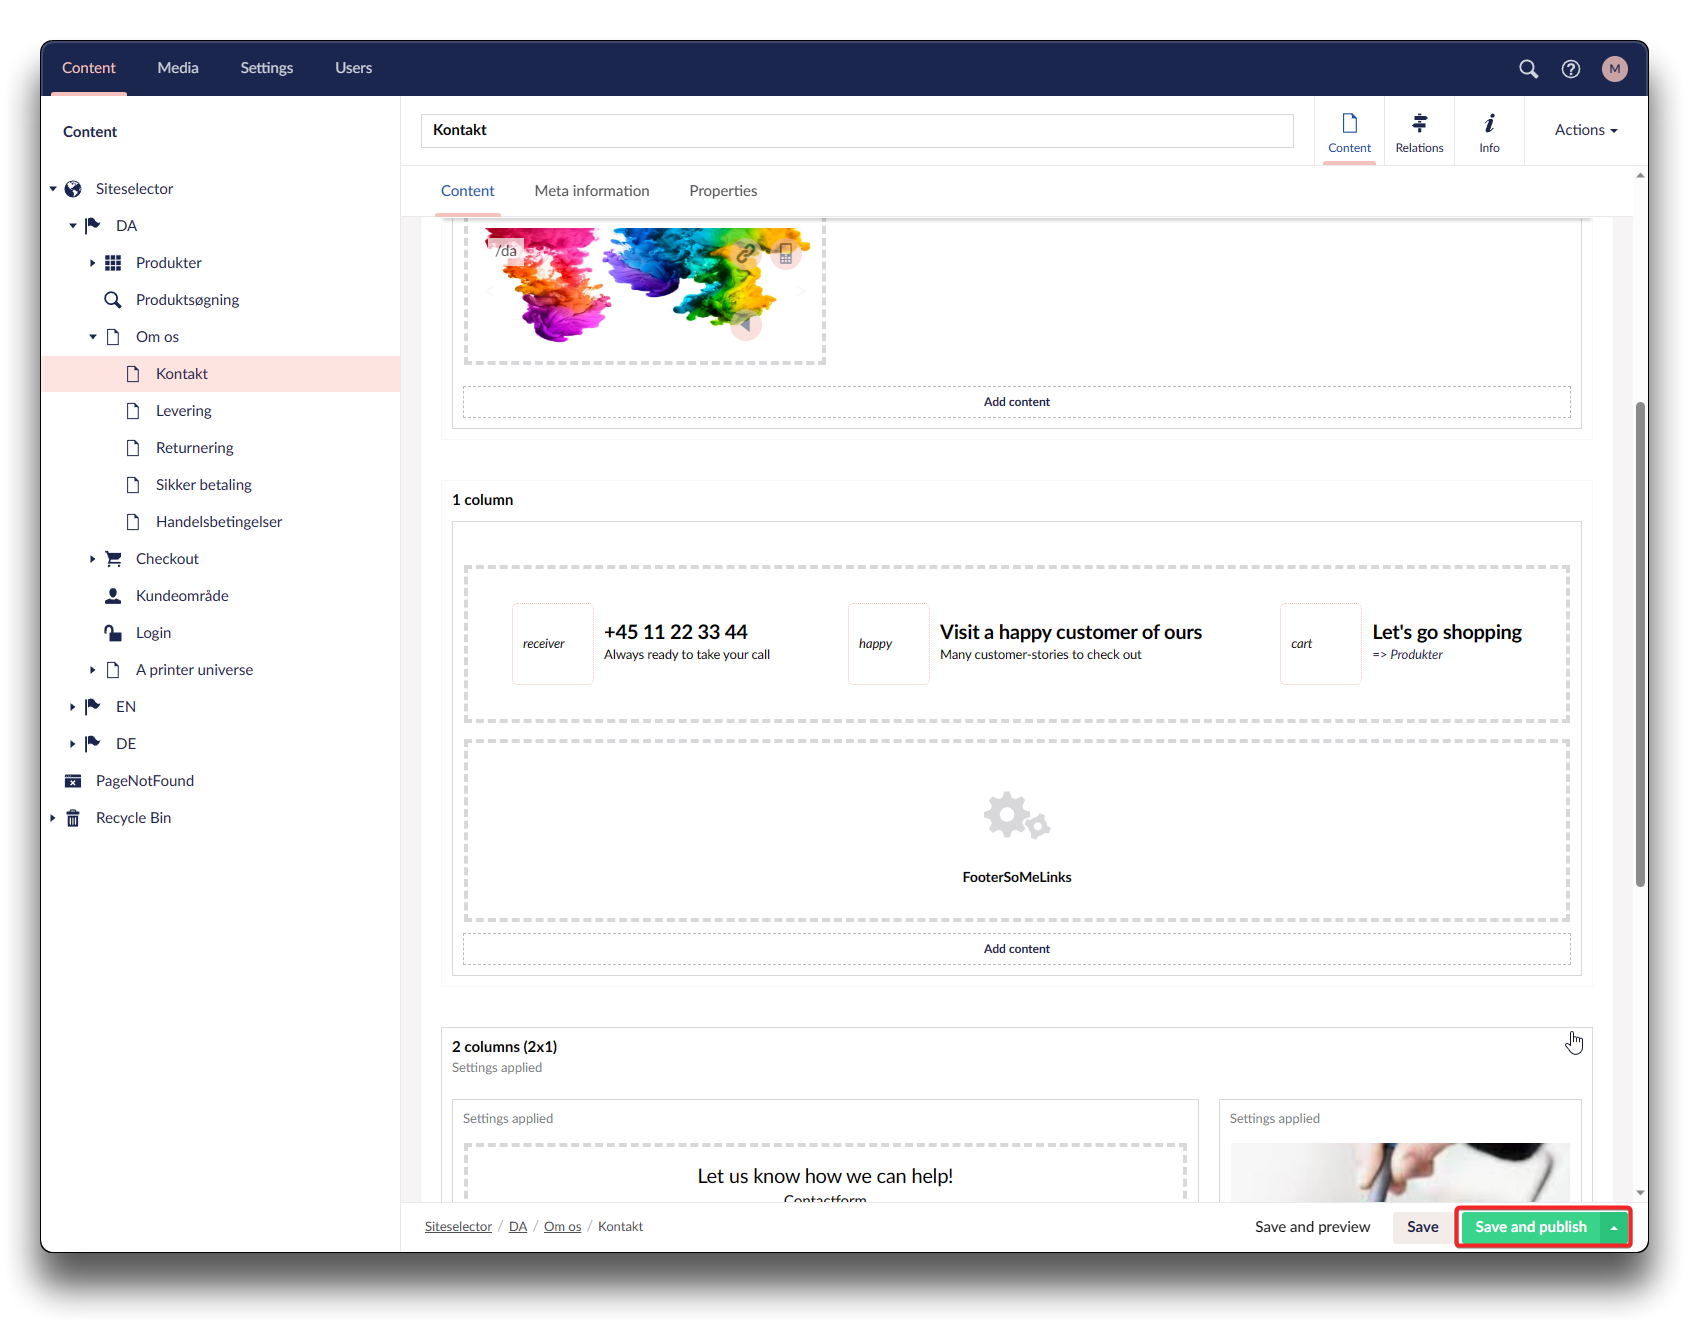Click the Checkout cart icon in tree
Viewport: 1689px width, 1325px height.
pyautogui.click(x=113, y=559)
